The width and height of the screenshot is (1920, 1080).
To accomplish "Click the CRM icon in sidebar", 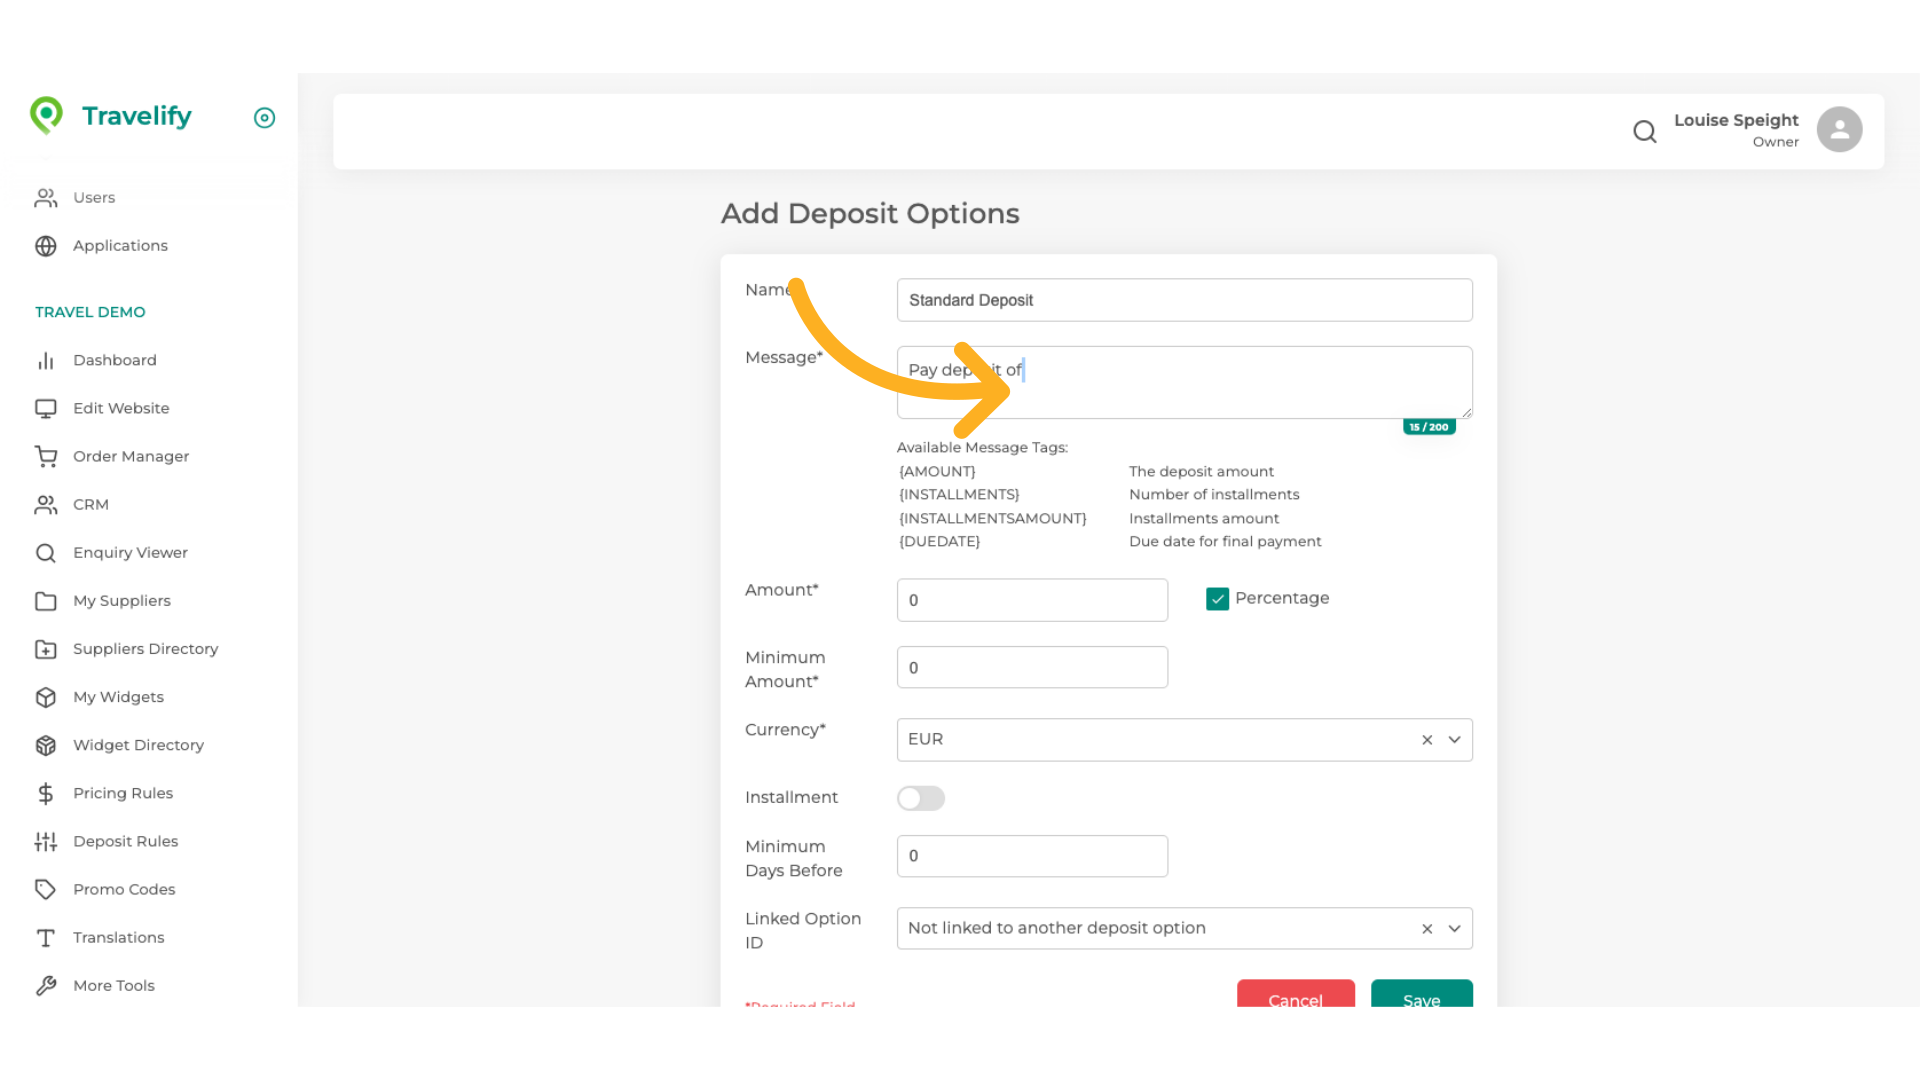I will [x=46, y=504].
